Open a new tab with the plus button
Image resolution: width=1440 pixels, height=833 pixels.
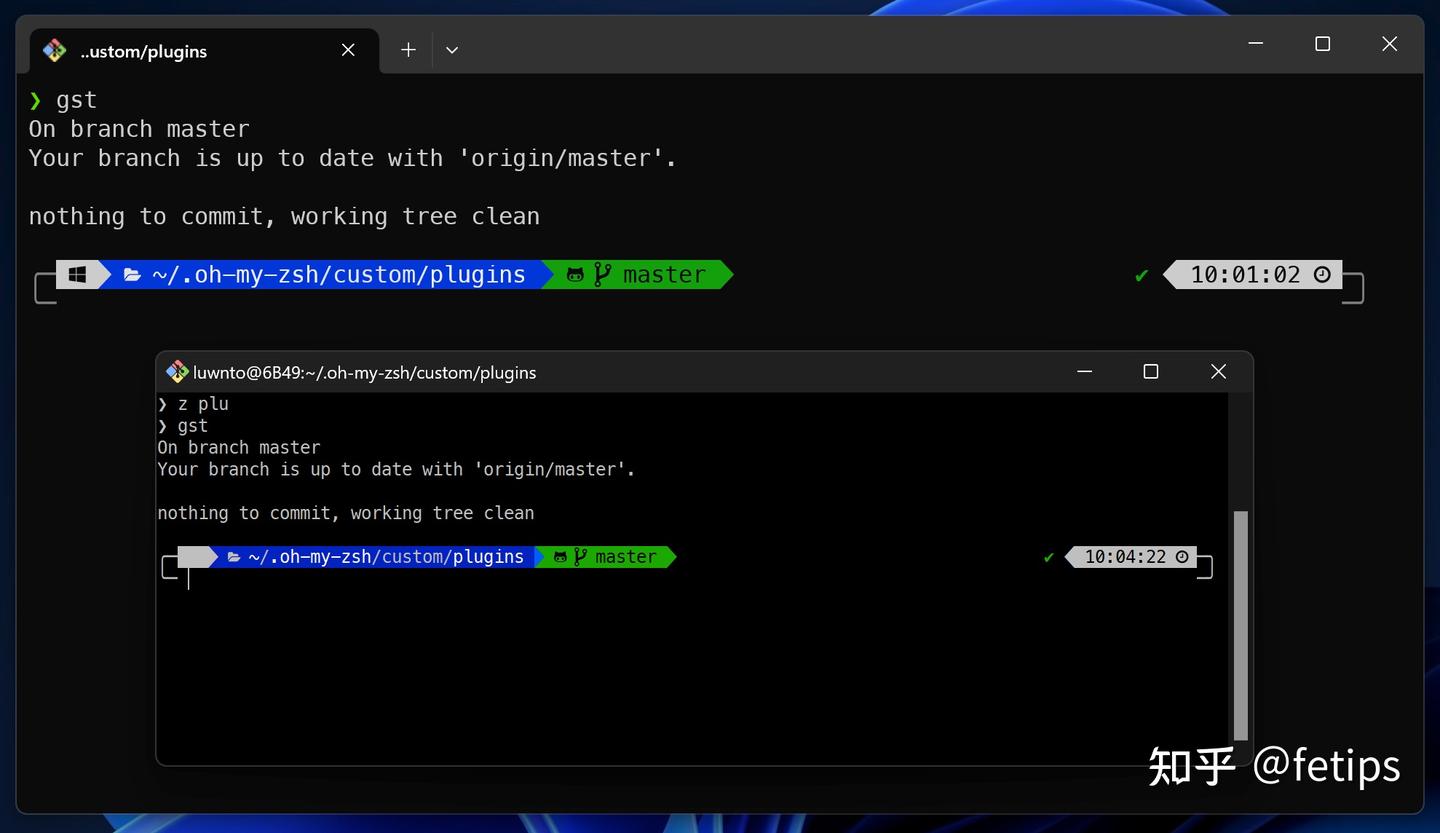[x=407, y=49]
